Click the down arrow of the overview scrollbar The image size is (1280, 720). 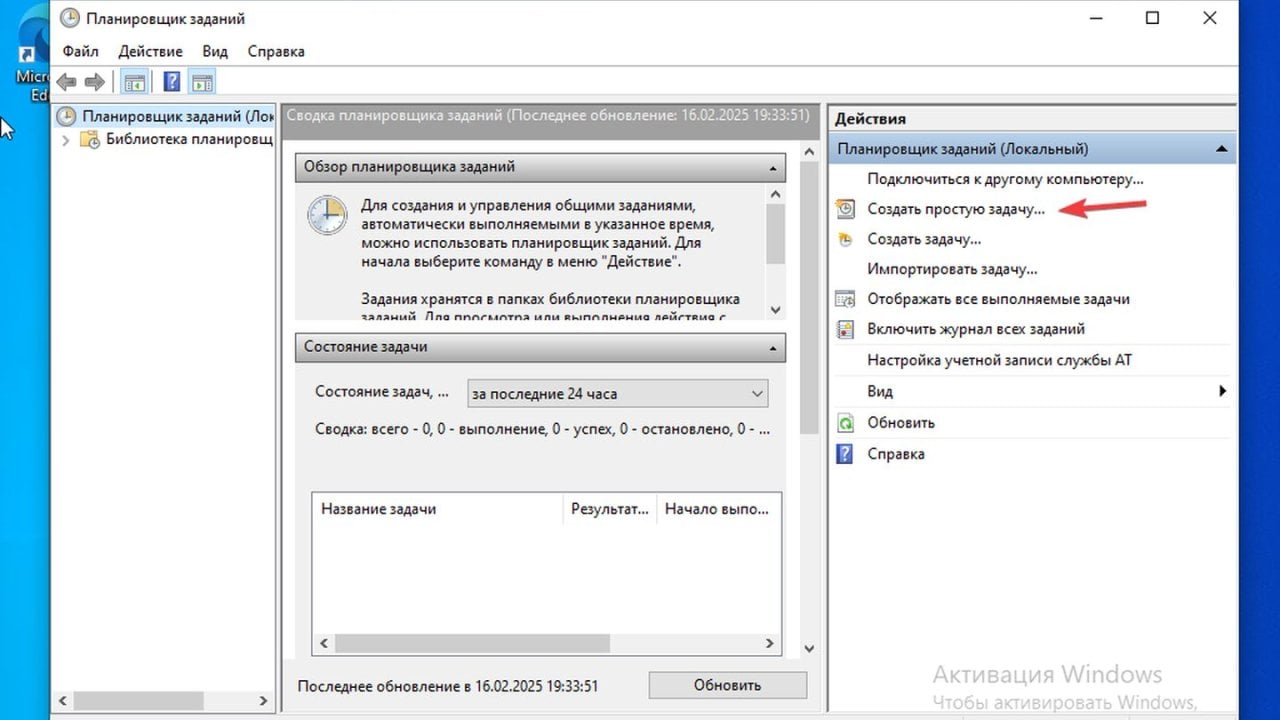tap(775, 311)
